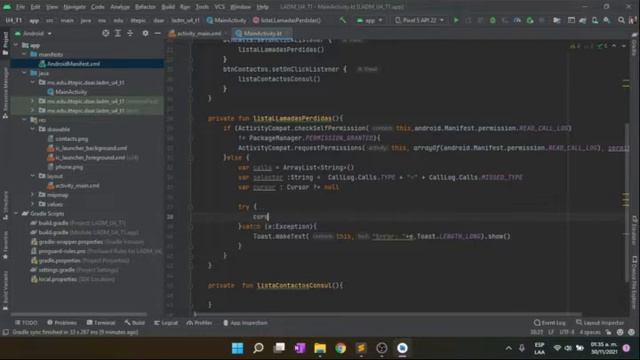Open OneNote from the taskbar
Viewport: 640px width, 360px height.
point(300,348)
